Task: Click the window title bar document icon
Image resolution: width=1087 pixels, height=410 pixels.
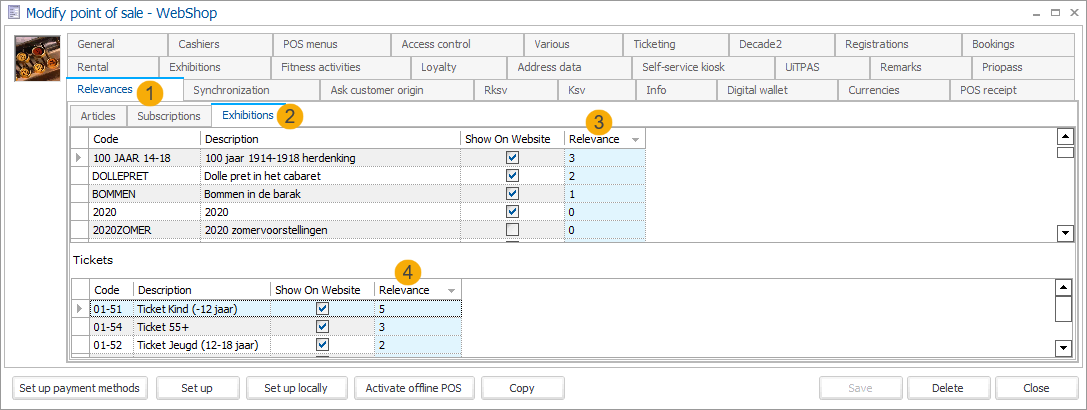Action: coord(13,13)
